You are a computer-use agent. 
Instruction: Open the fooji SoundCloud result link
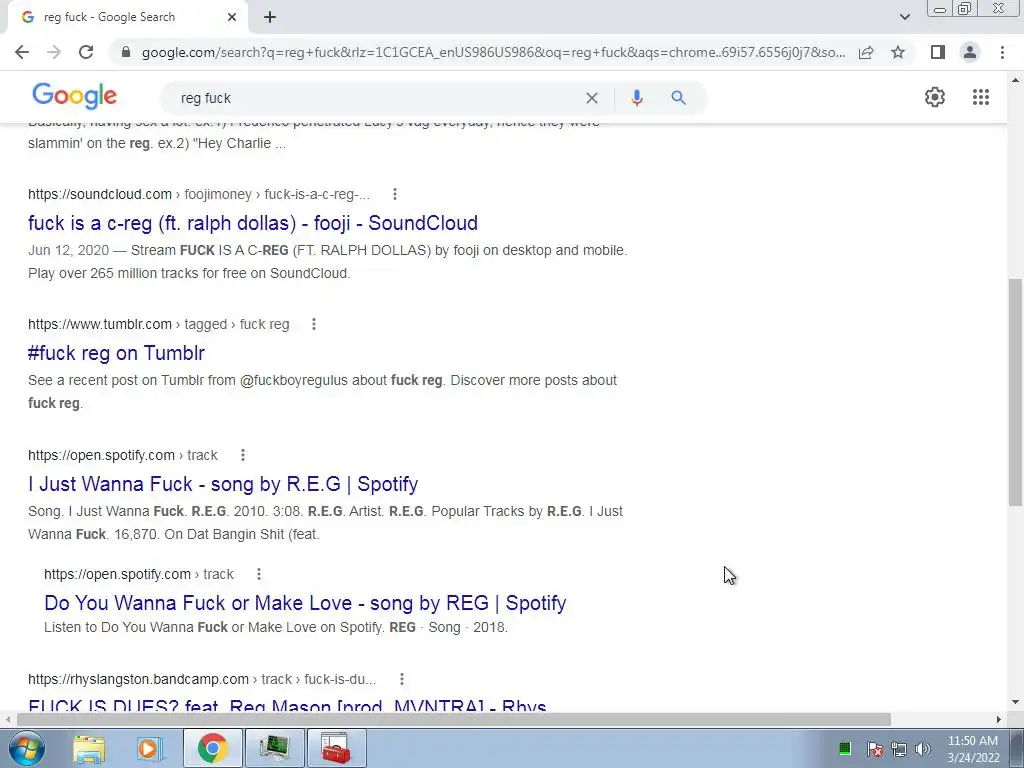253,223
